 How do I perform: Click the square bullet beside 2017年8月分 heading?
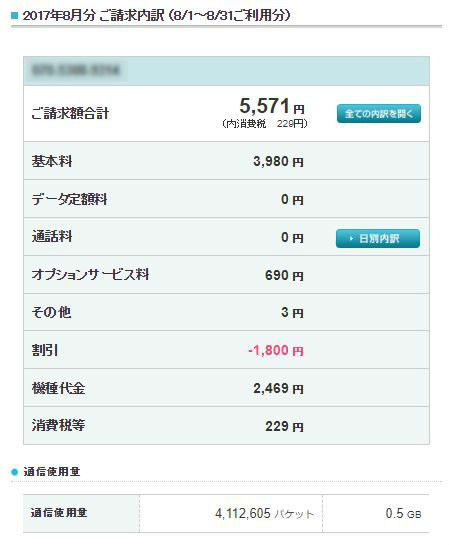point(14,15)
